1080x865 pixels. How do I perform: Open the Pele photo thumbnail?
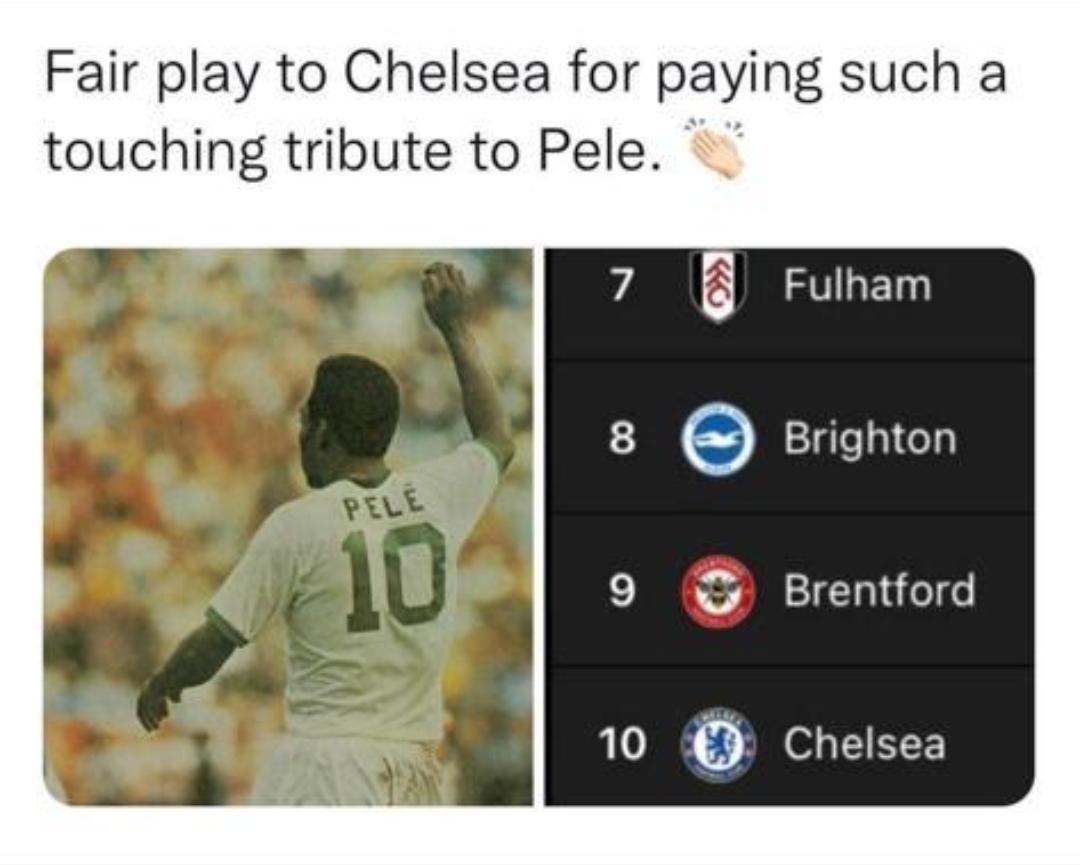pos(288,527)
